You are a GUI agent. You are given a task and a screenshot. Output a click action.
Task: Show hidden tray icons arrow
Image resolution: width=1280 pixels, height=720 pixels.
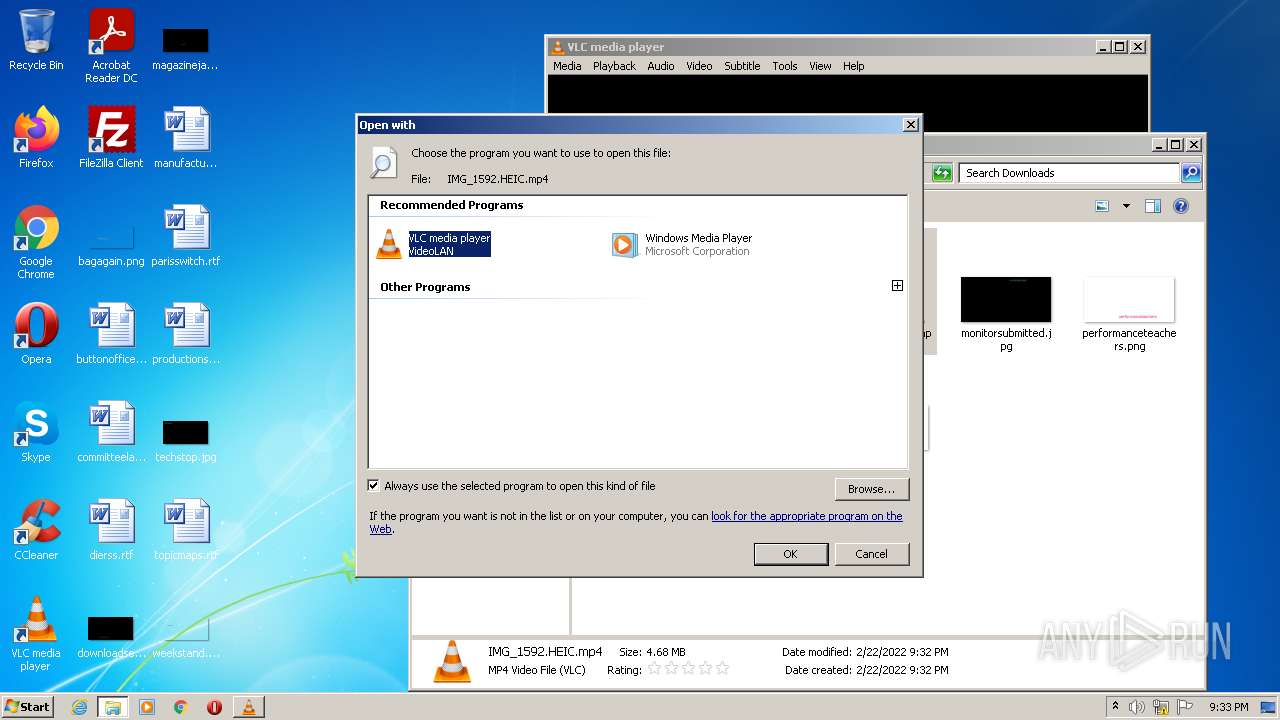pos(1115,707)
